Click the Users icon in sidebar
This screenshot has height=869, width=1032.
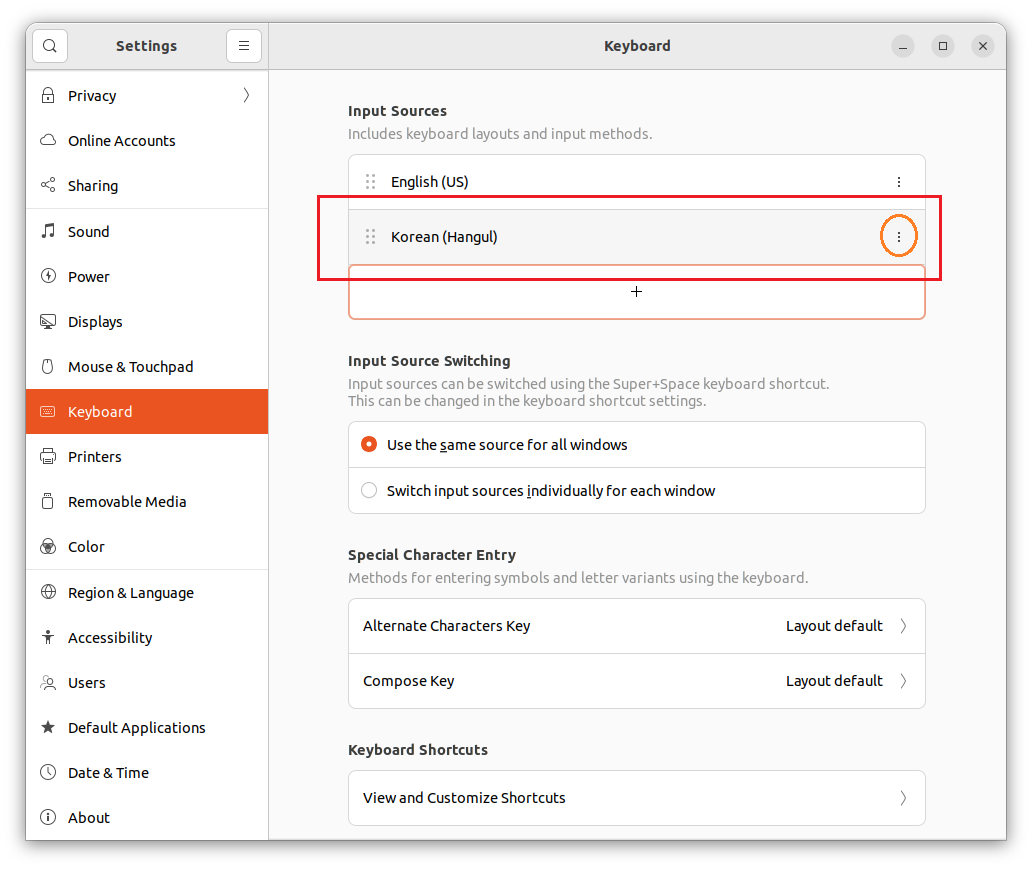(x=48, y=682)
